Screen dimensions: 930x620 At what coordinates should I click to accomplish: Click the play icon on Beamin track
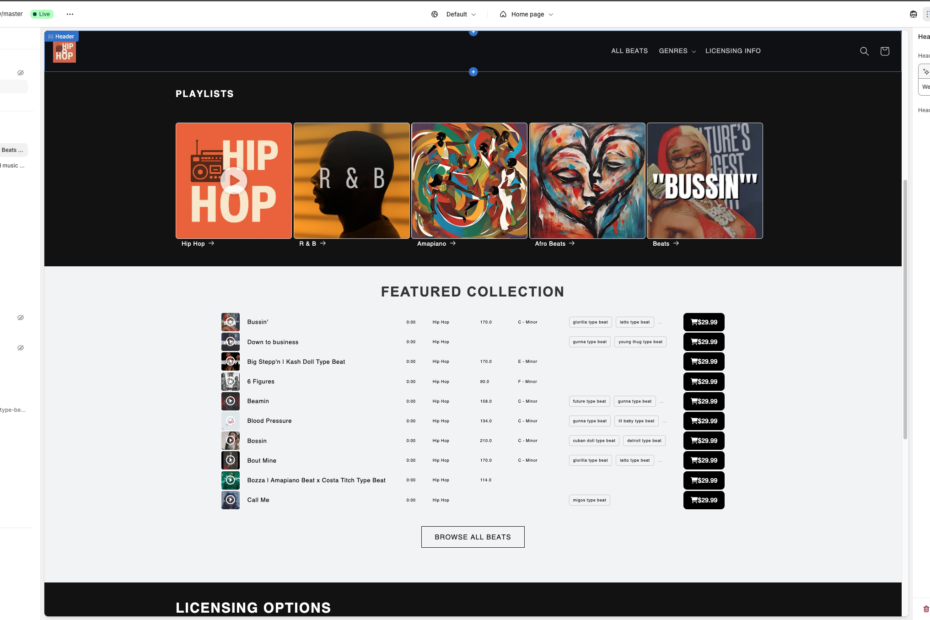[x=230, y=401]
